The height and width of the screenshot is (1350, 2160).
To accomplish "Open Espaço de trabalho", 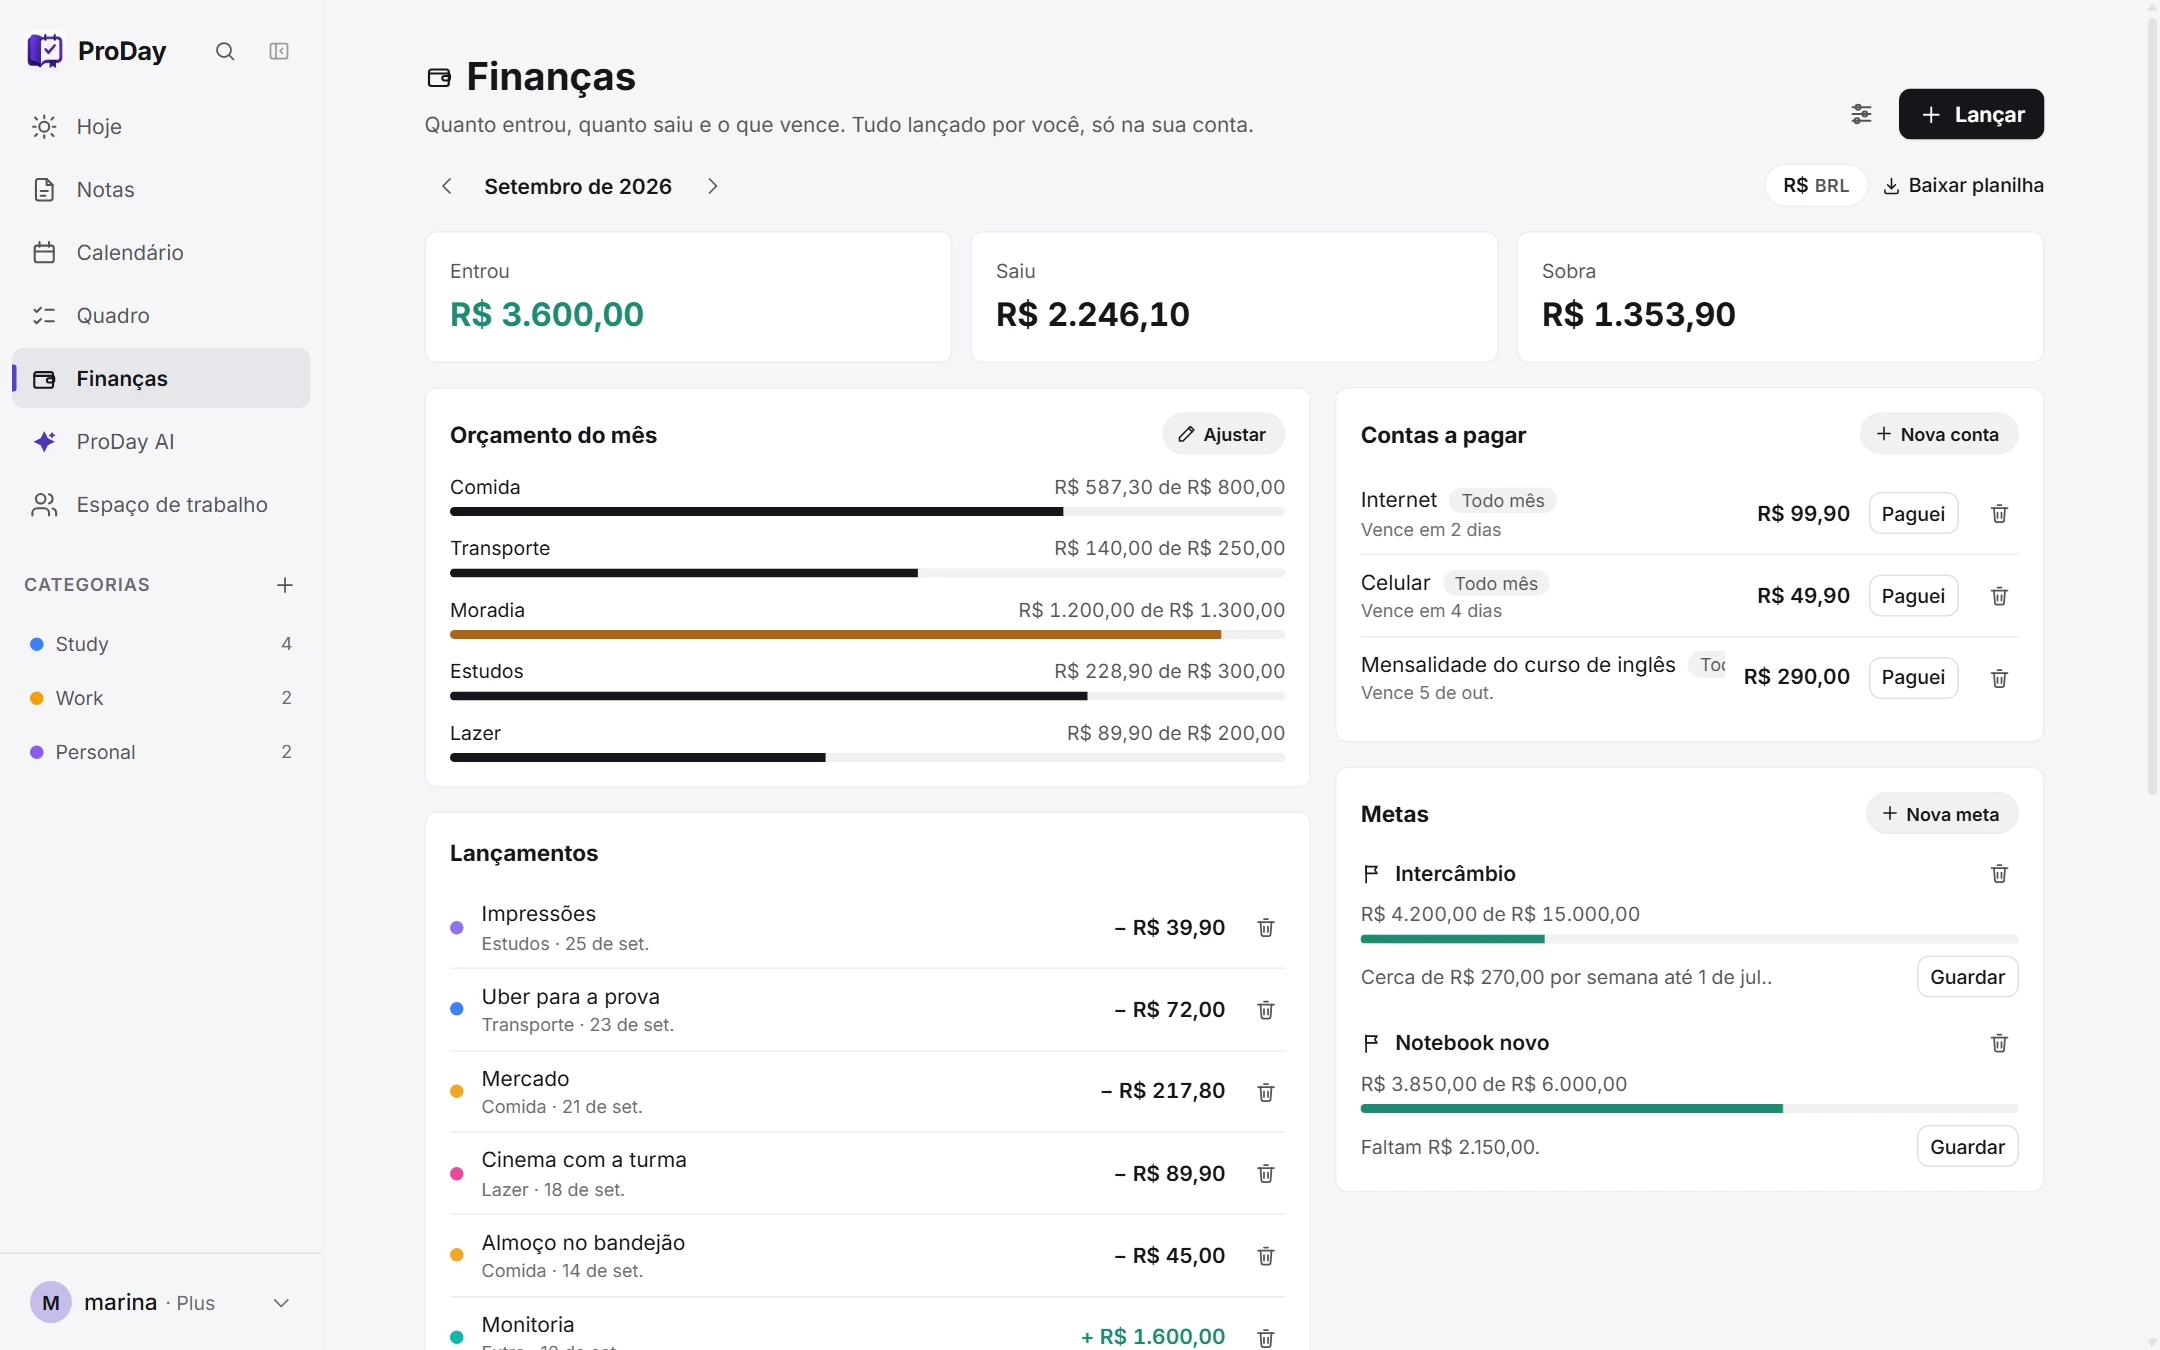I will 161,505.
